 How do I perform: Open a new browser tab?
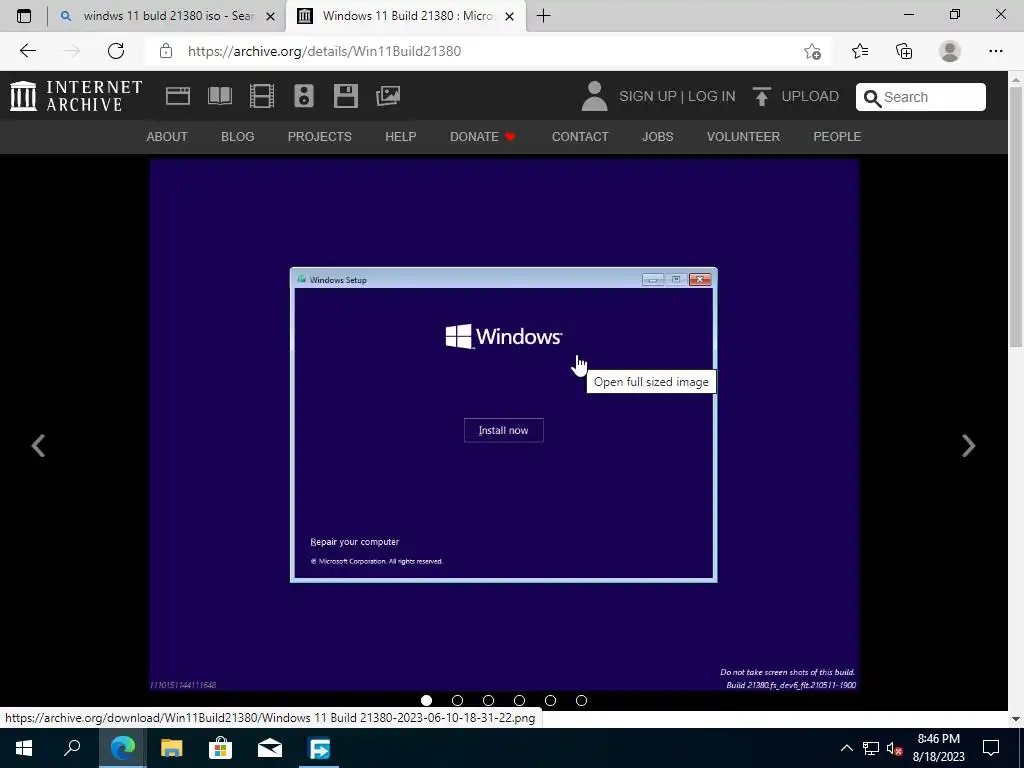543,16
